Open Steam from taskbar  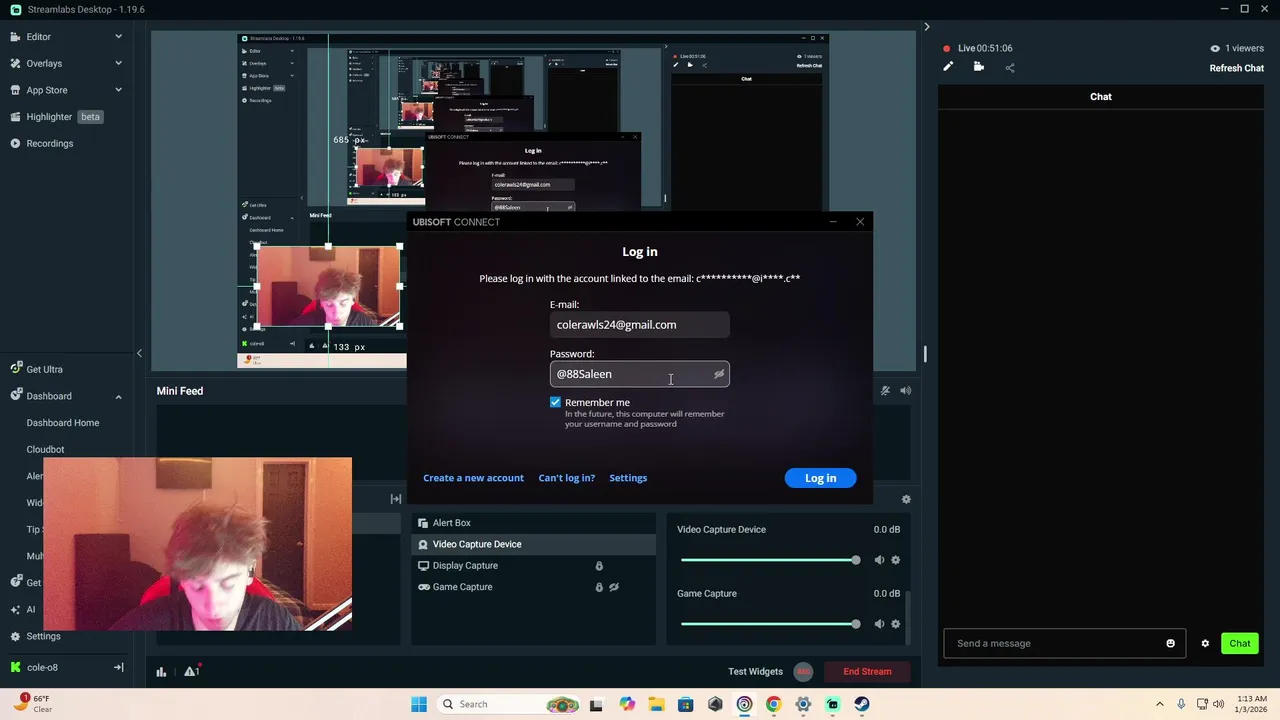click(862, 704)
